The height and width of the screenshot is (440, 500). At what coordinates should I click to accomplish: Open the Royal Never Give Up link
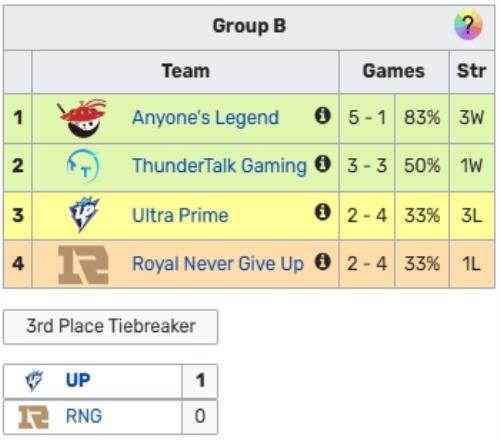coord(218,264)
